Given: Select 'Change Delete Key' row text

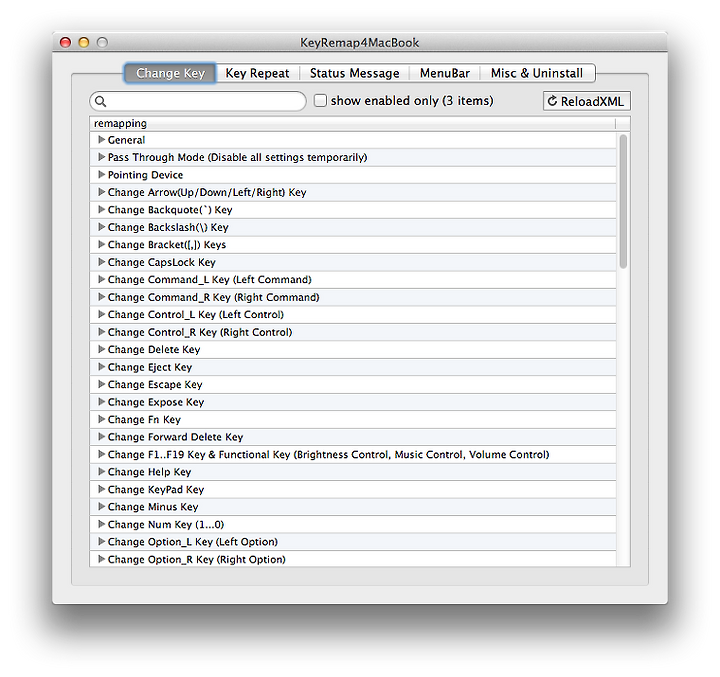Looking at the screenshot, I should [x=154, y=350].
